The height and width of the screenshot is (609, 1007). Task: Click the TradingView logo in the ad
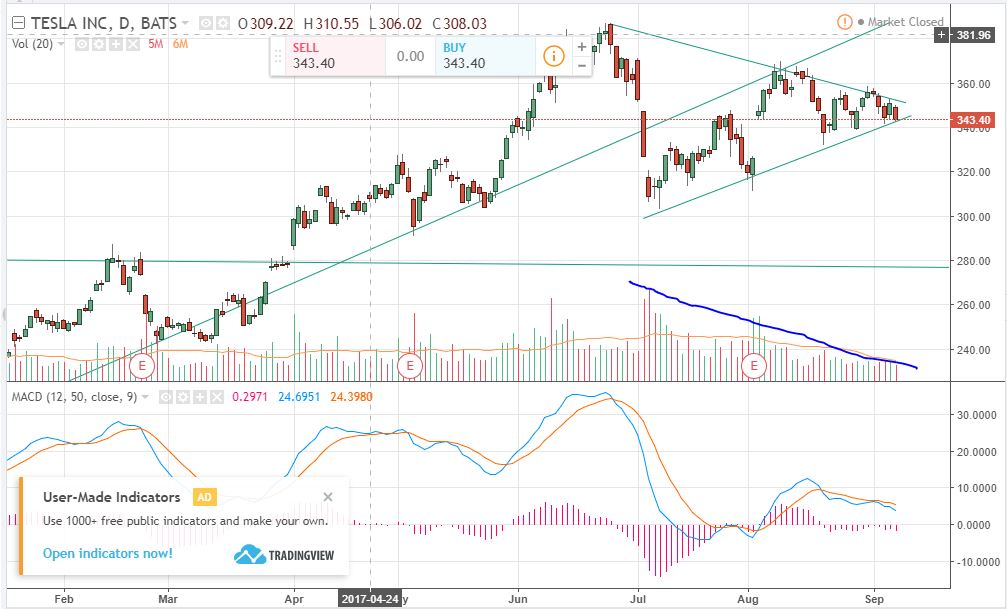[284, 554]
